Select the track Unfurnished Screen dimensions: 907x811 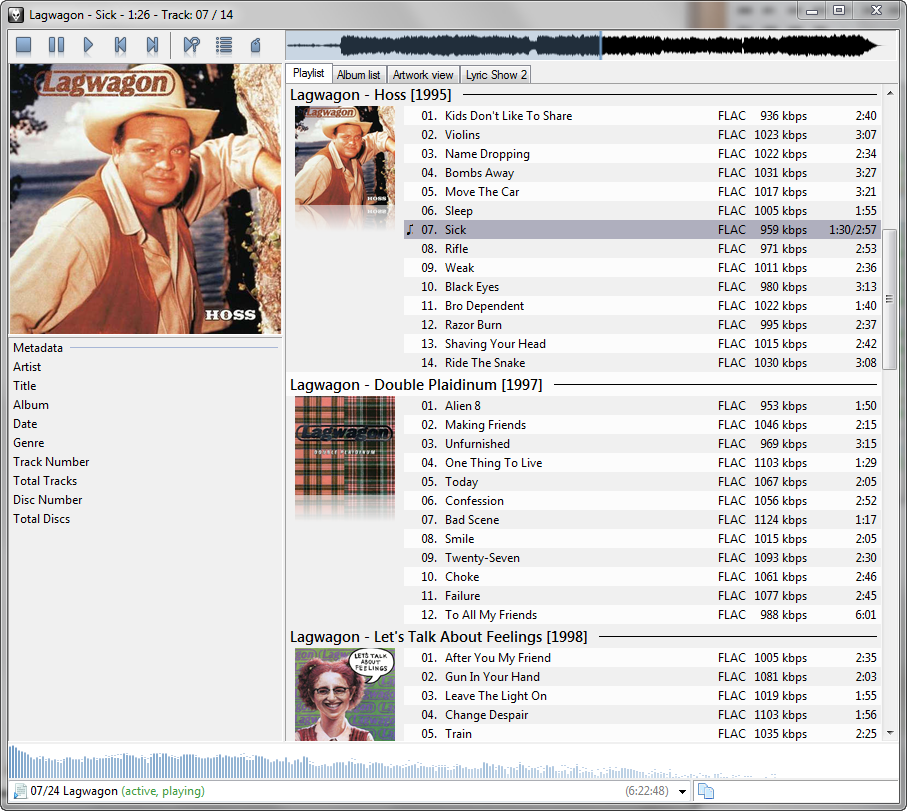[x=642, y=444]
